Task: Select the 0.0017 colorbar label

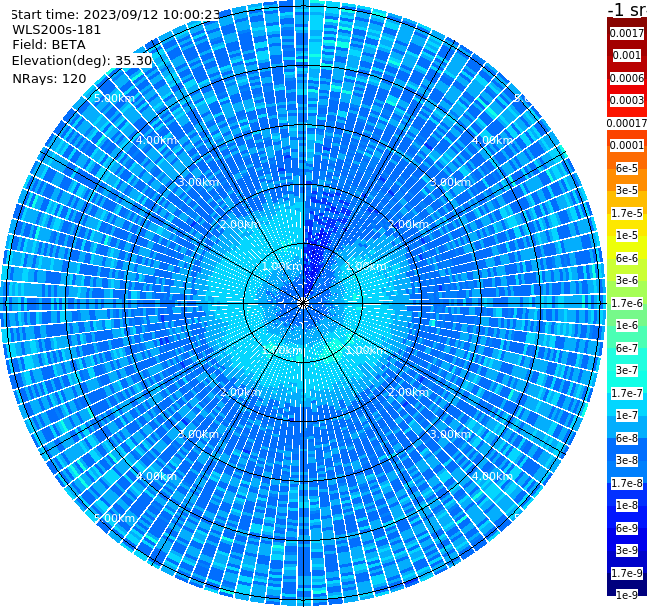Action: (x=627, y=33)
